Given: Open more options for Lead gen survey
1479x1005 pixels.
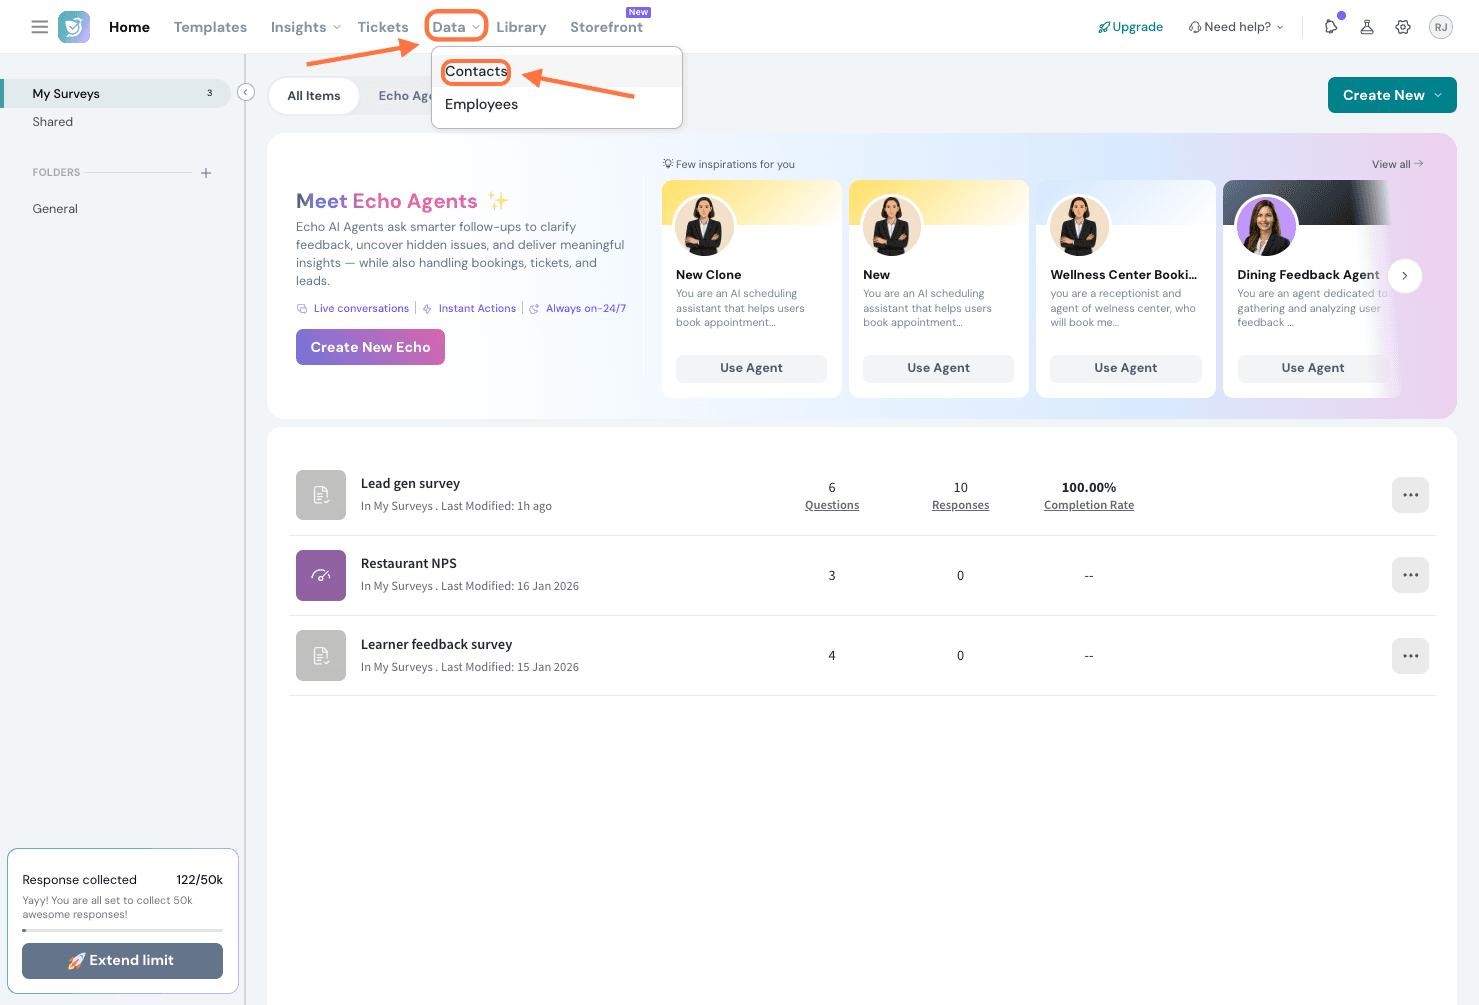Looking at the screenshot, I should [x=1410, y=495].
